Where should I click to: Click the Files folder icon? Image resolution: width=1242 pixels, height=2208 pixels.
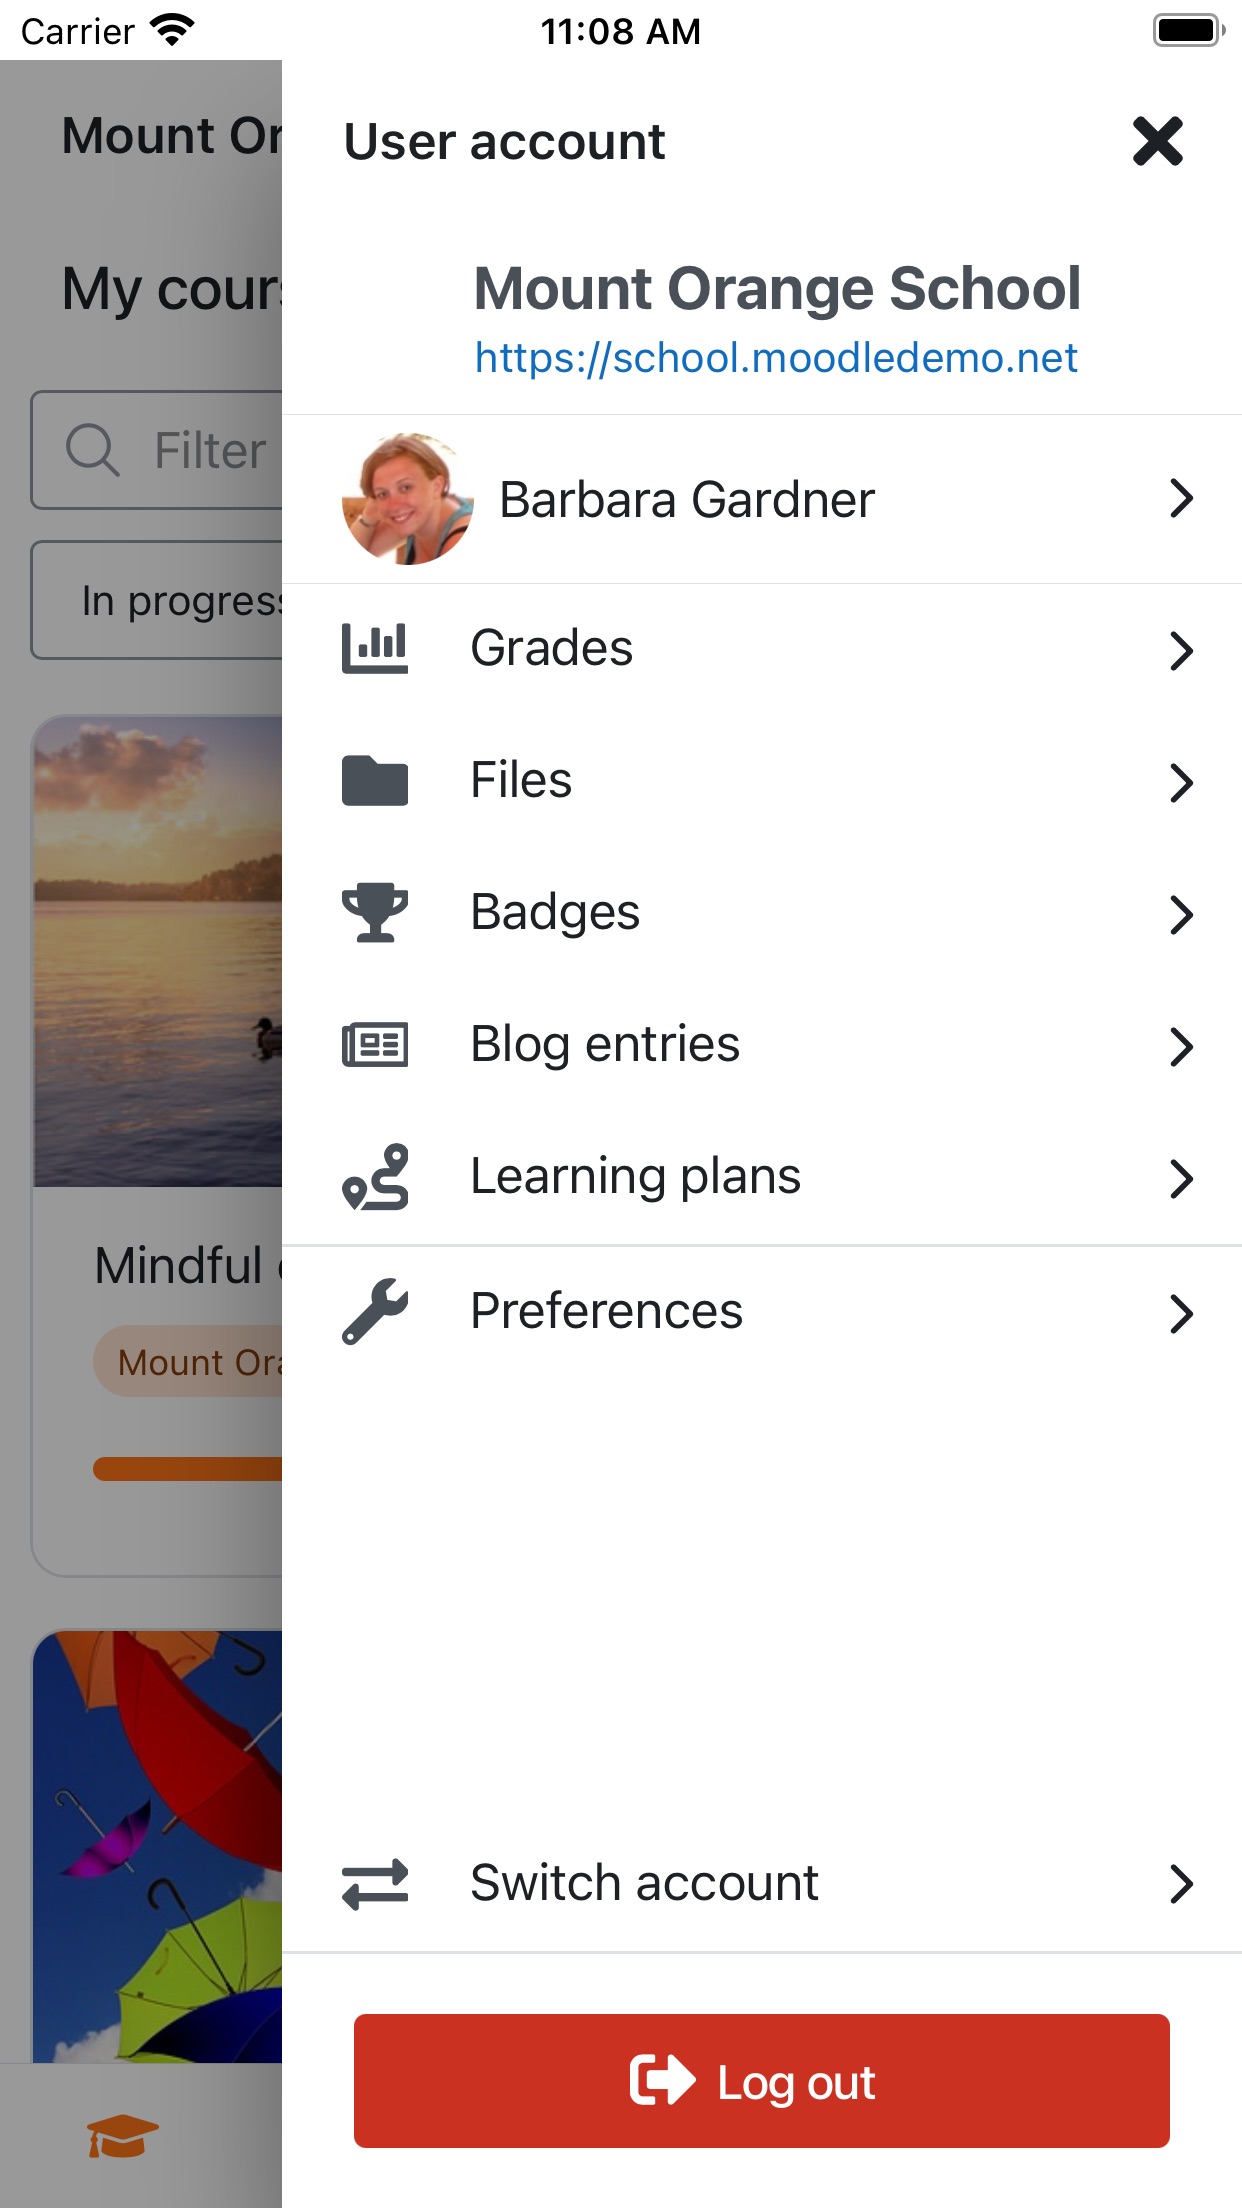click(375, 780)
